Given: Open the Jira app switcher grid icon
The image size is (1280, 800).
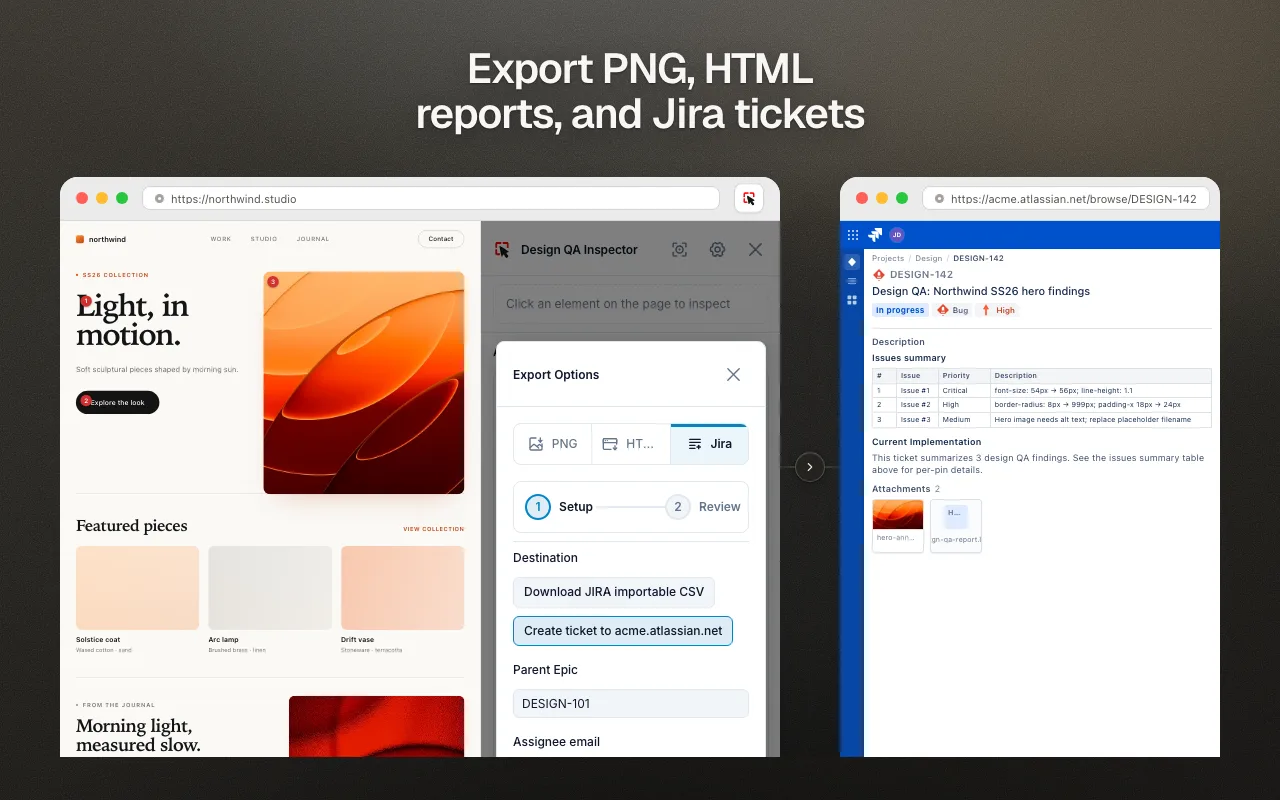Looking at the screenshot, I should click(853, 235).
